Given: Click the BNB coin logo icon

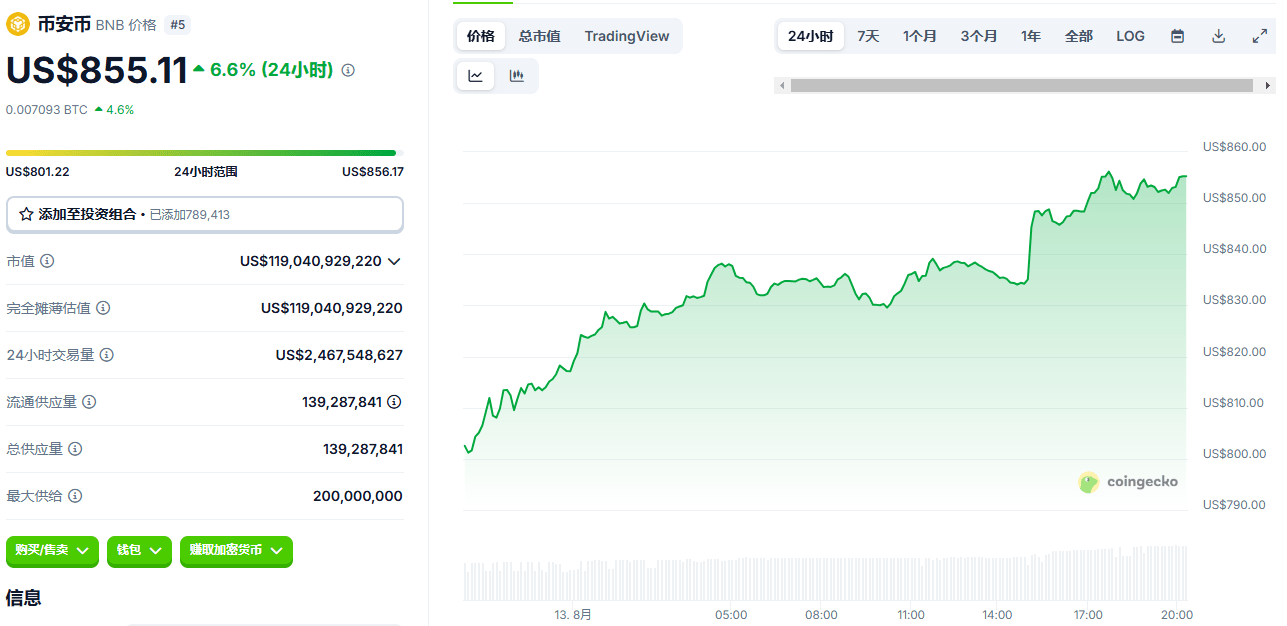Looking at the screenshot, I should pos(18,25).
